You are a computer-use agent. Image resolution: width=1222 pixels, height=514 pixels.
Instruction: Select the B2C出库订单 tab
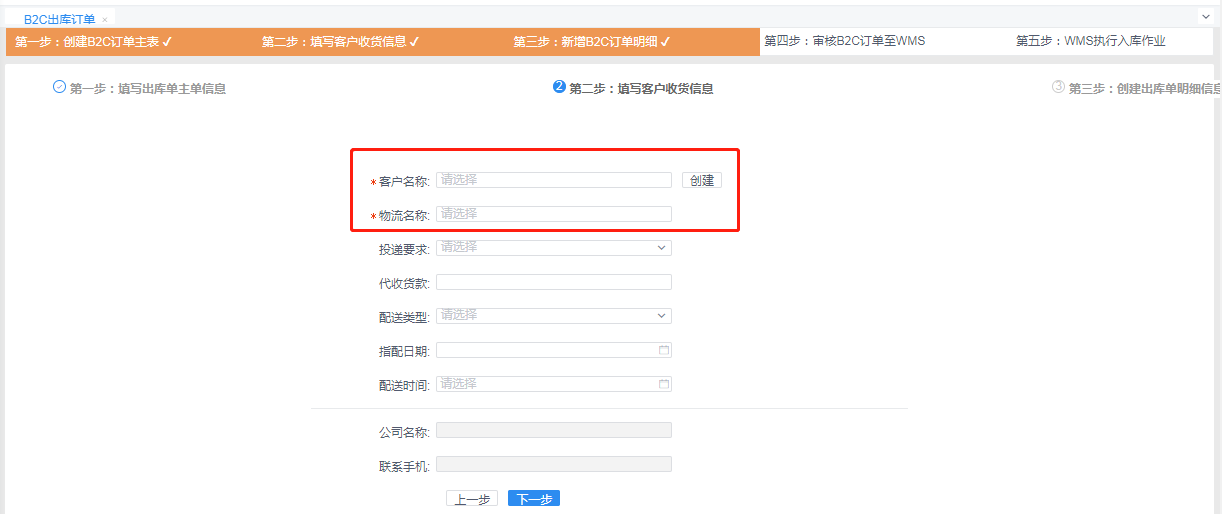coord(60,20)
